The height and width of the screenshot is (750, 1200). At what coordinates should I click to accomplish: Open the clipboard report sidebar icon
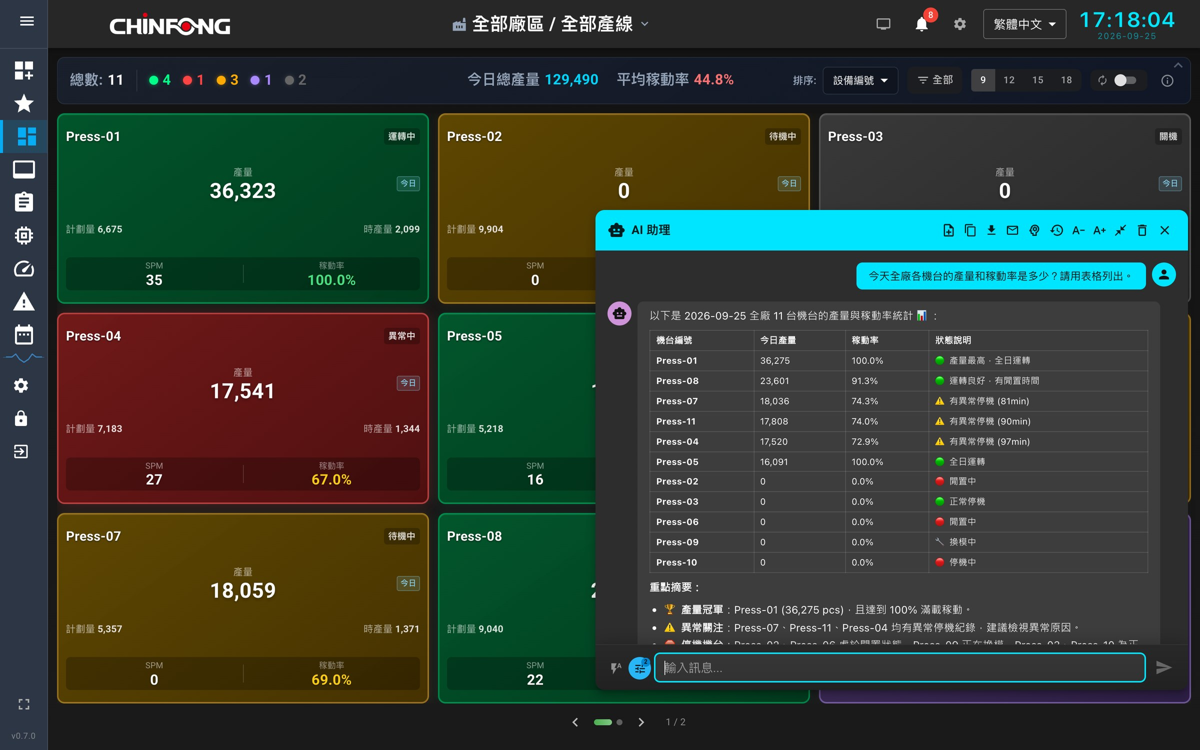point(24,202)
